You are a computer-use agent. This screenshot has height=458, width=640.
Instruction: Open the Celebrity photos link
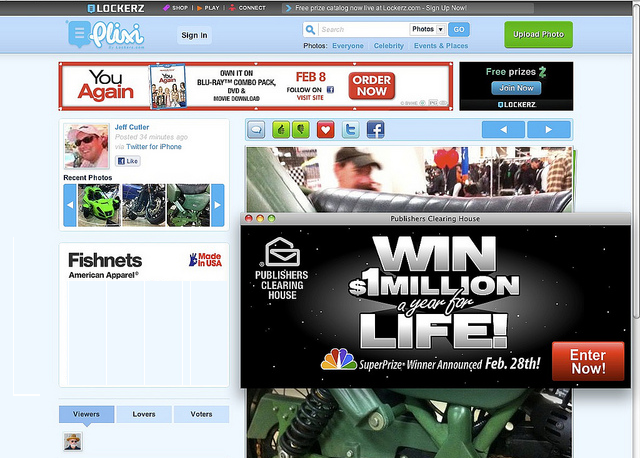click(x=388, y=46)
